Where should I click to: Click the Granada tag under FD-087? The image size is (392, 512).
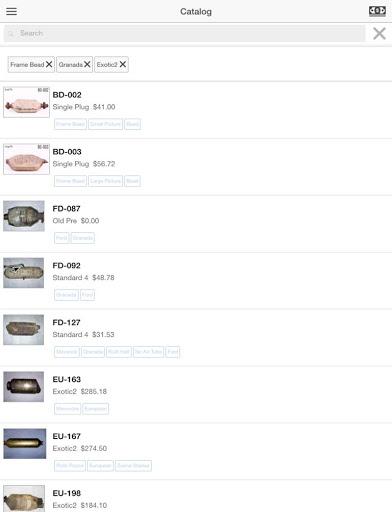(83, 238)
